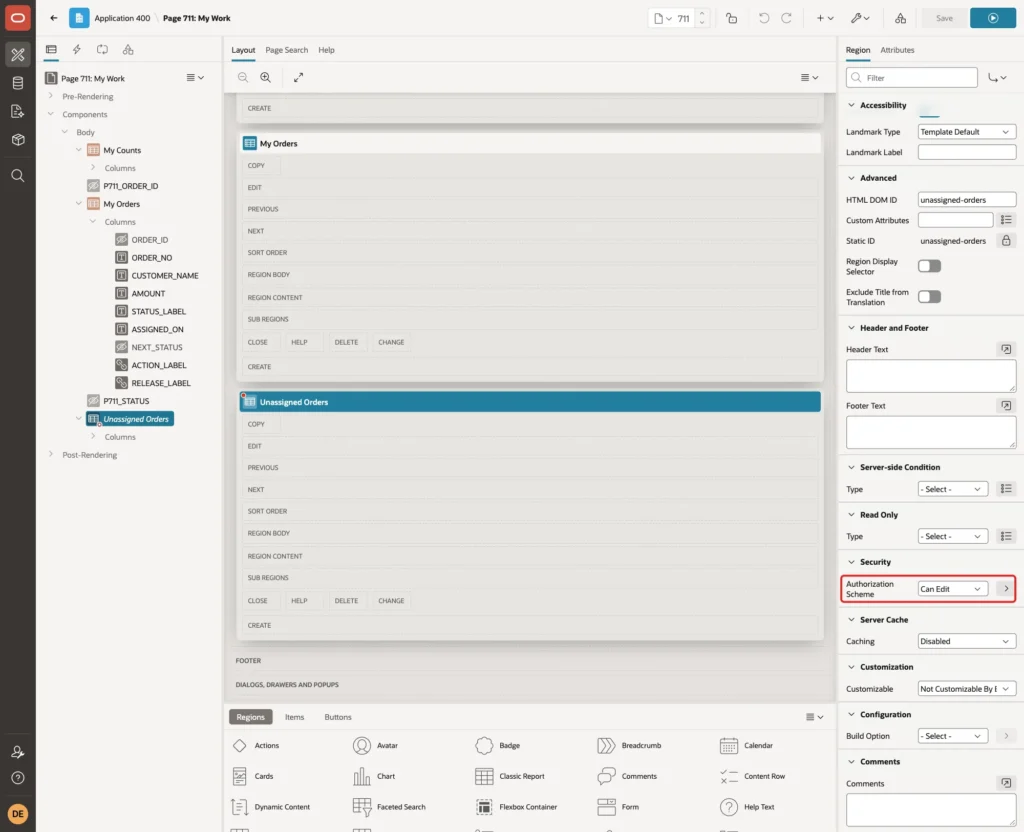This screenshot has height=832, width=1024.
Task: Go back with the left arrow
Action: pos(54,18)
